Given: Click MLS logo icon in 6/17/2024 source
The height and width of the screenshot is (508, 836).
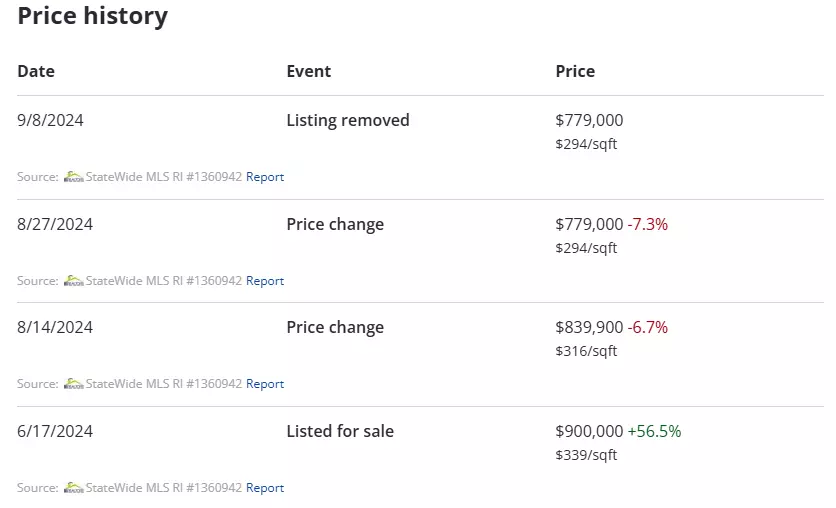Looking at the screenshot, I should tap(74, 488).
